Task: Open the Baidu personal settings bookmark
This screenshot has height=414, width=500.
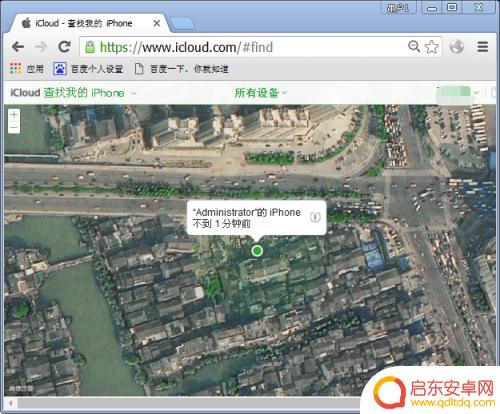Action: (x=88, y=69)
